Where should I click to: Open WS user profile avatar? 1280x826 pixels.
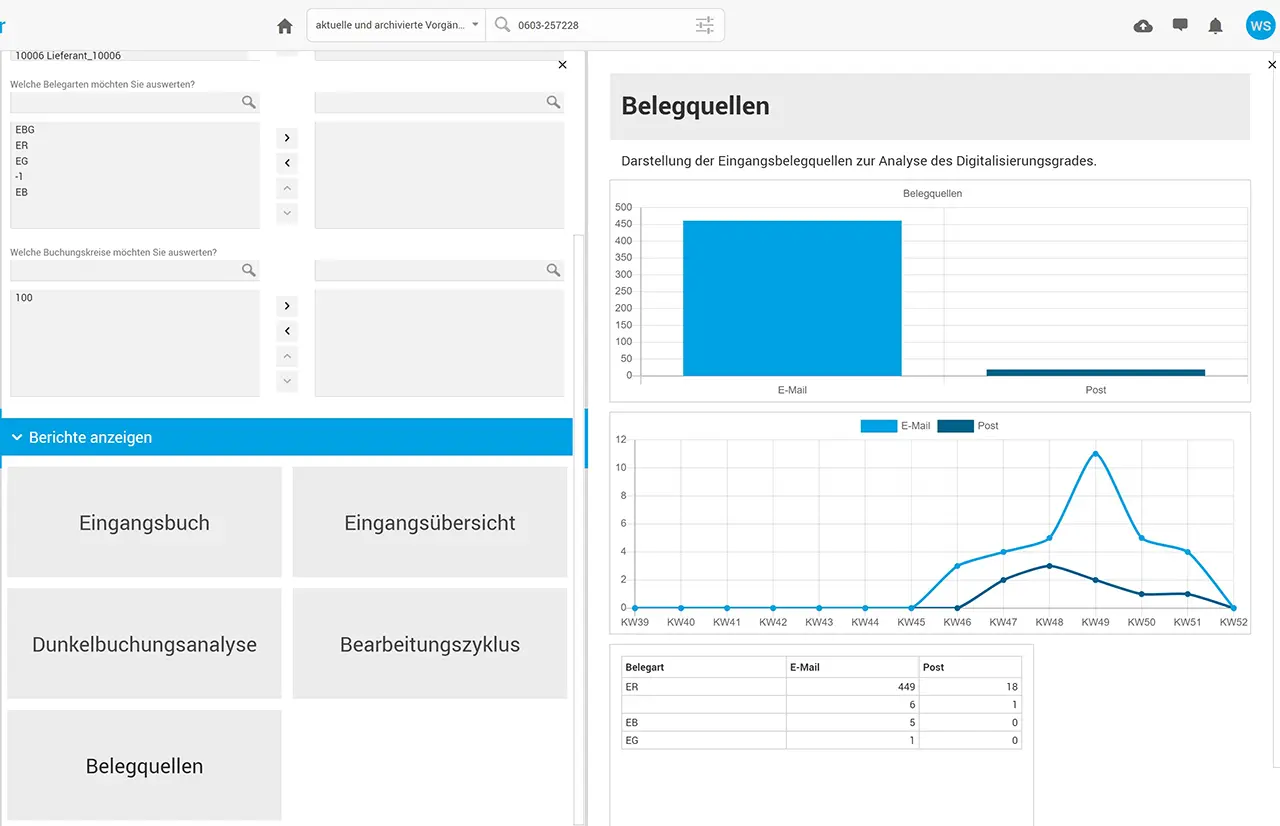[x=1259, y=26]
